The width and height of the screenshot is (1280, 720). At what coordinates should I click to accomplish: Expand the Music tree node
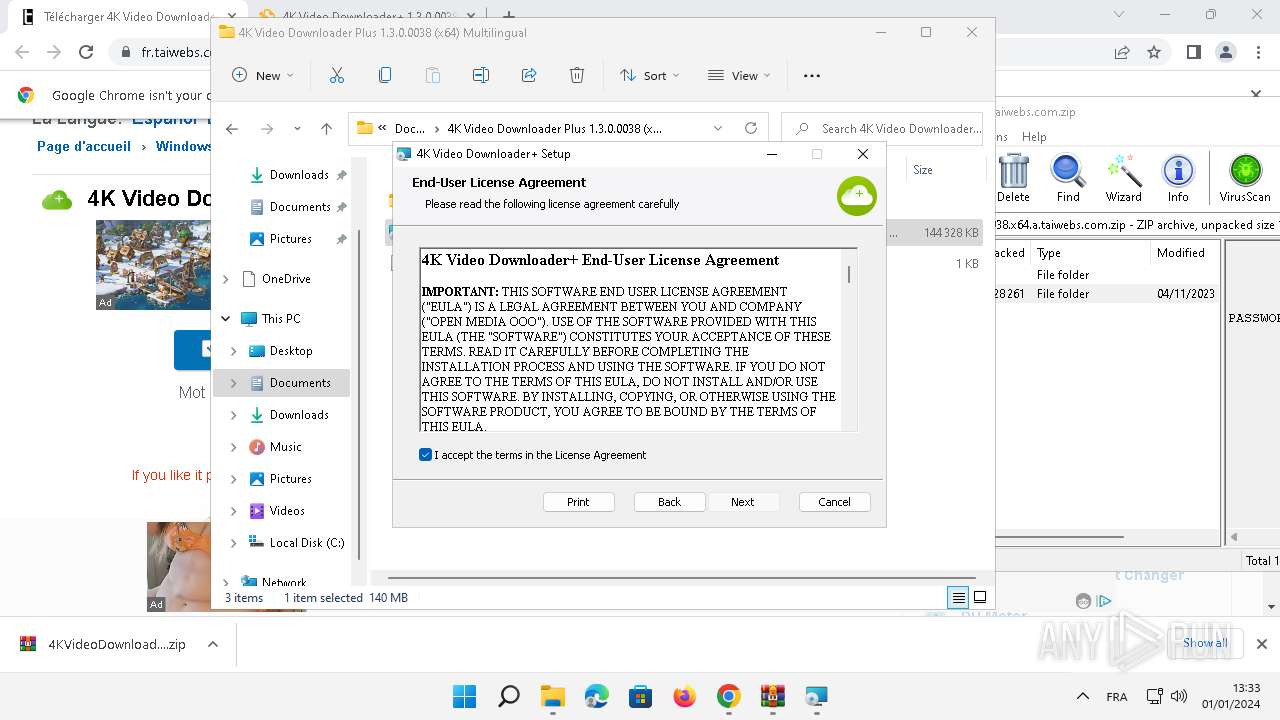pyautogui.click(x=234, y=447)
